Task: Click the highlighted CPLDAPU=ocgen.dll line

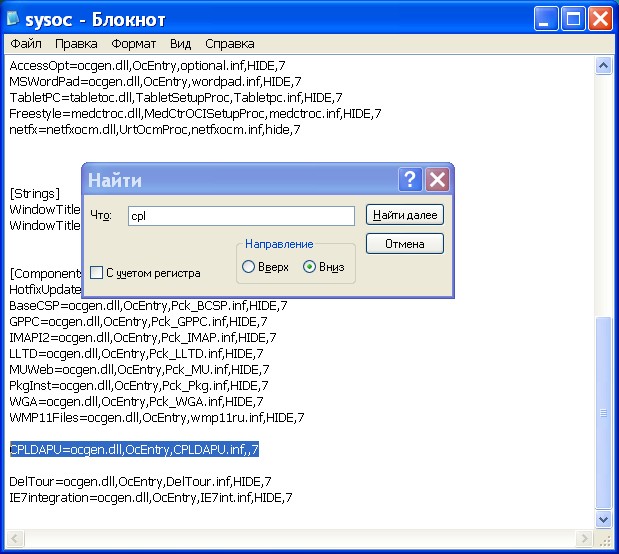Action: pos(134,449)
